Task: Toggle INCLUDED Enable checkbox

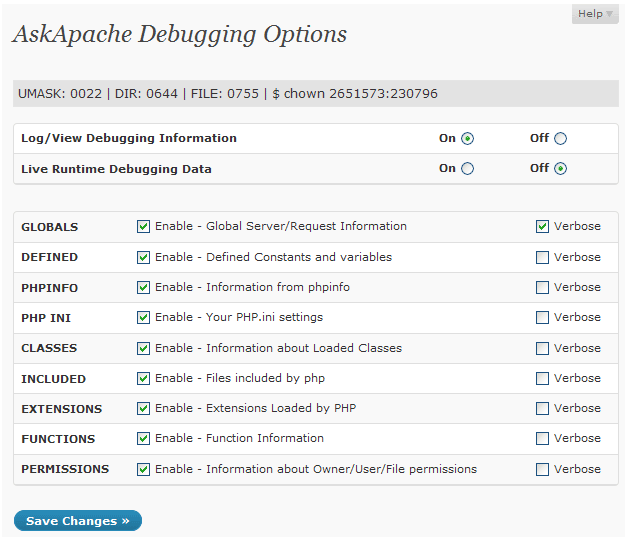Action: (143, 378)
